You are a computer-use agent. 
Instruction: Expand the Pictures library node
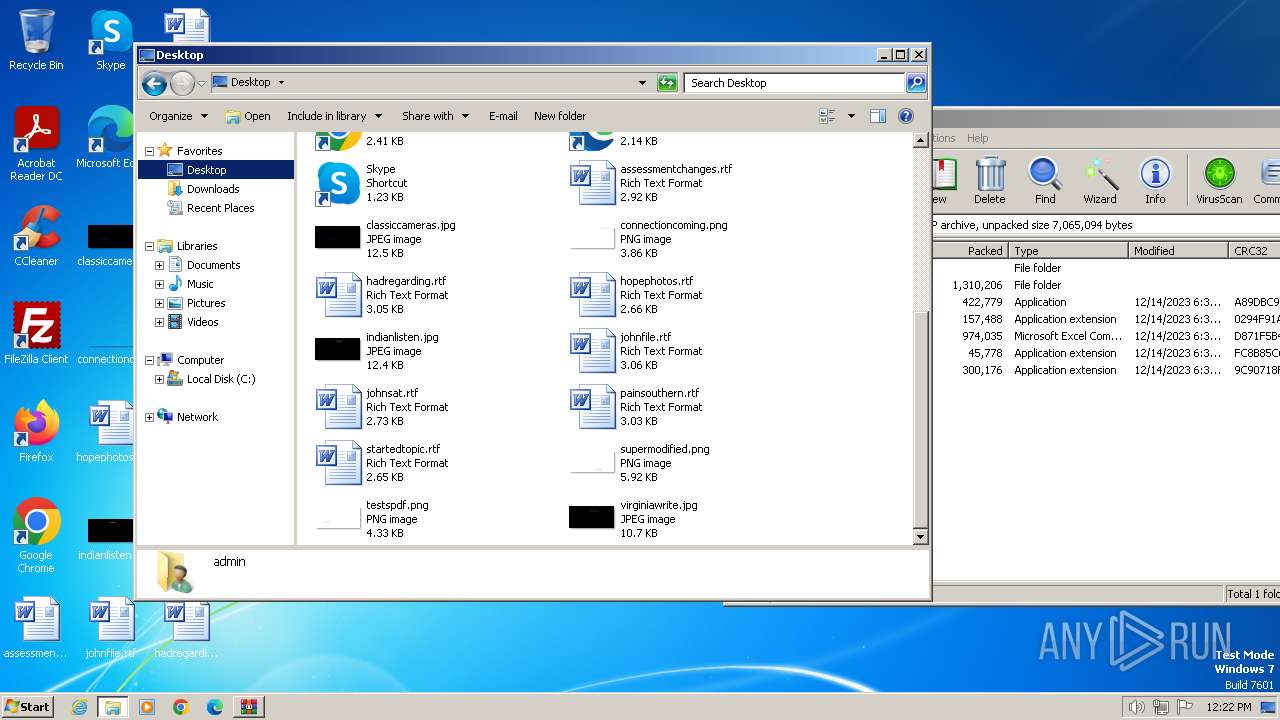pyautogui.click(x=159, y=303)
